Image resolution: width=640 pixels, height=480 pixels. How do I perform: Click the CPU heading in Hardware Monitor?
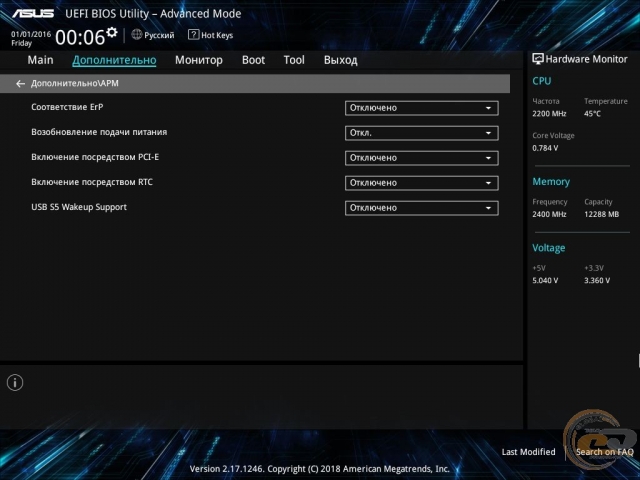coord(542,81)
